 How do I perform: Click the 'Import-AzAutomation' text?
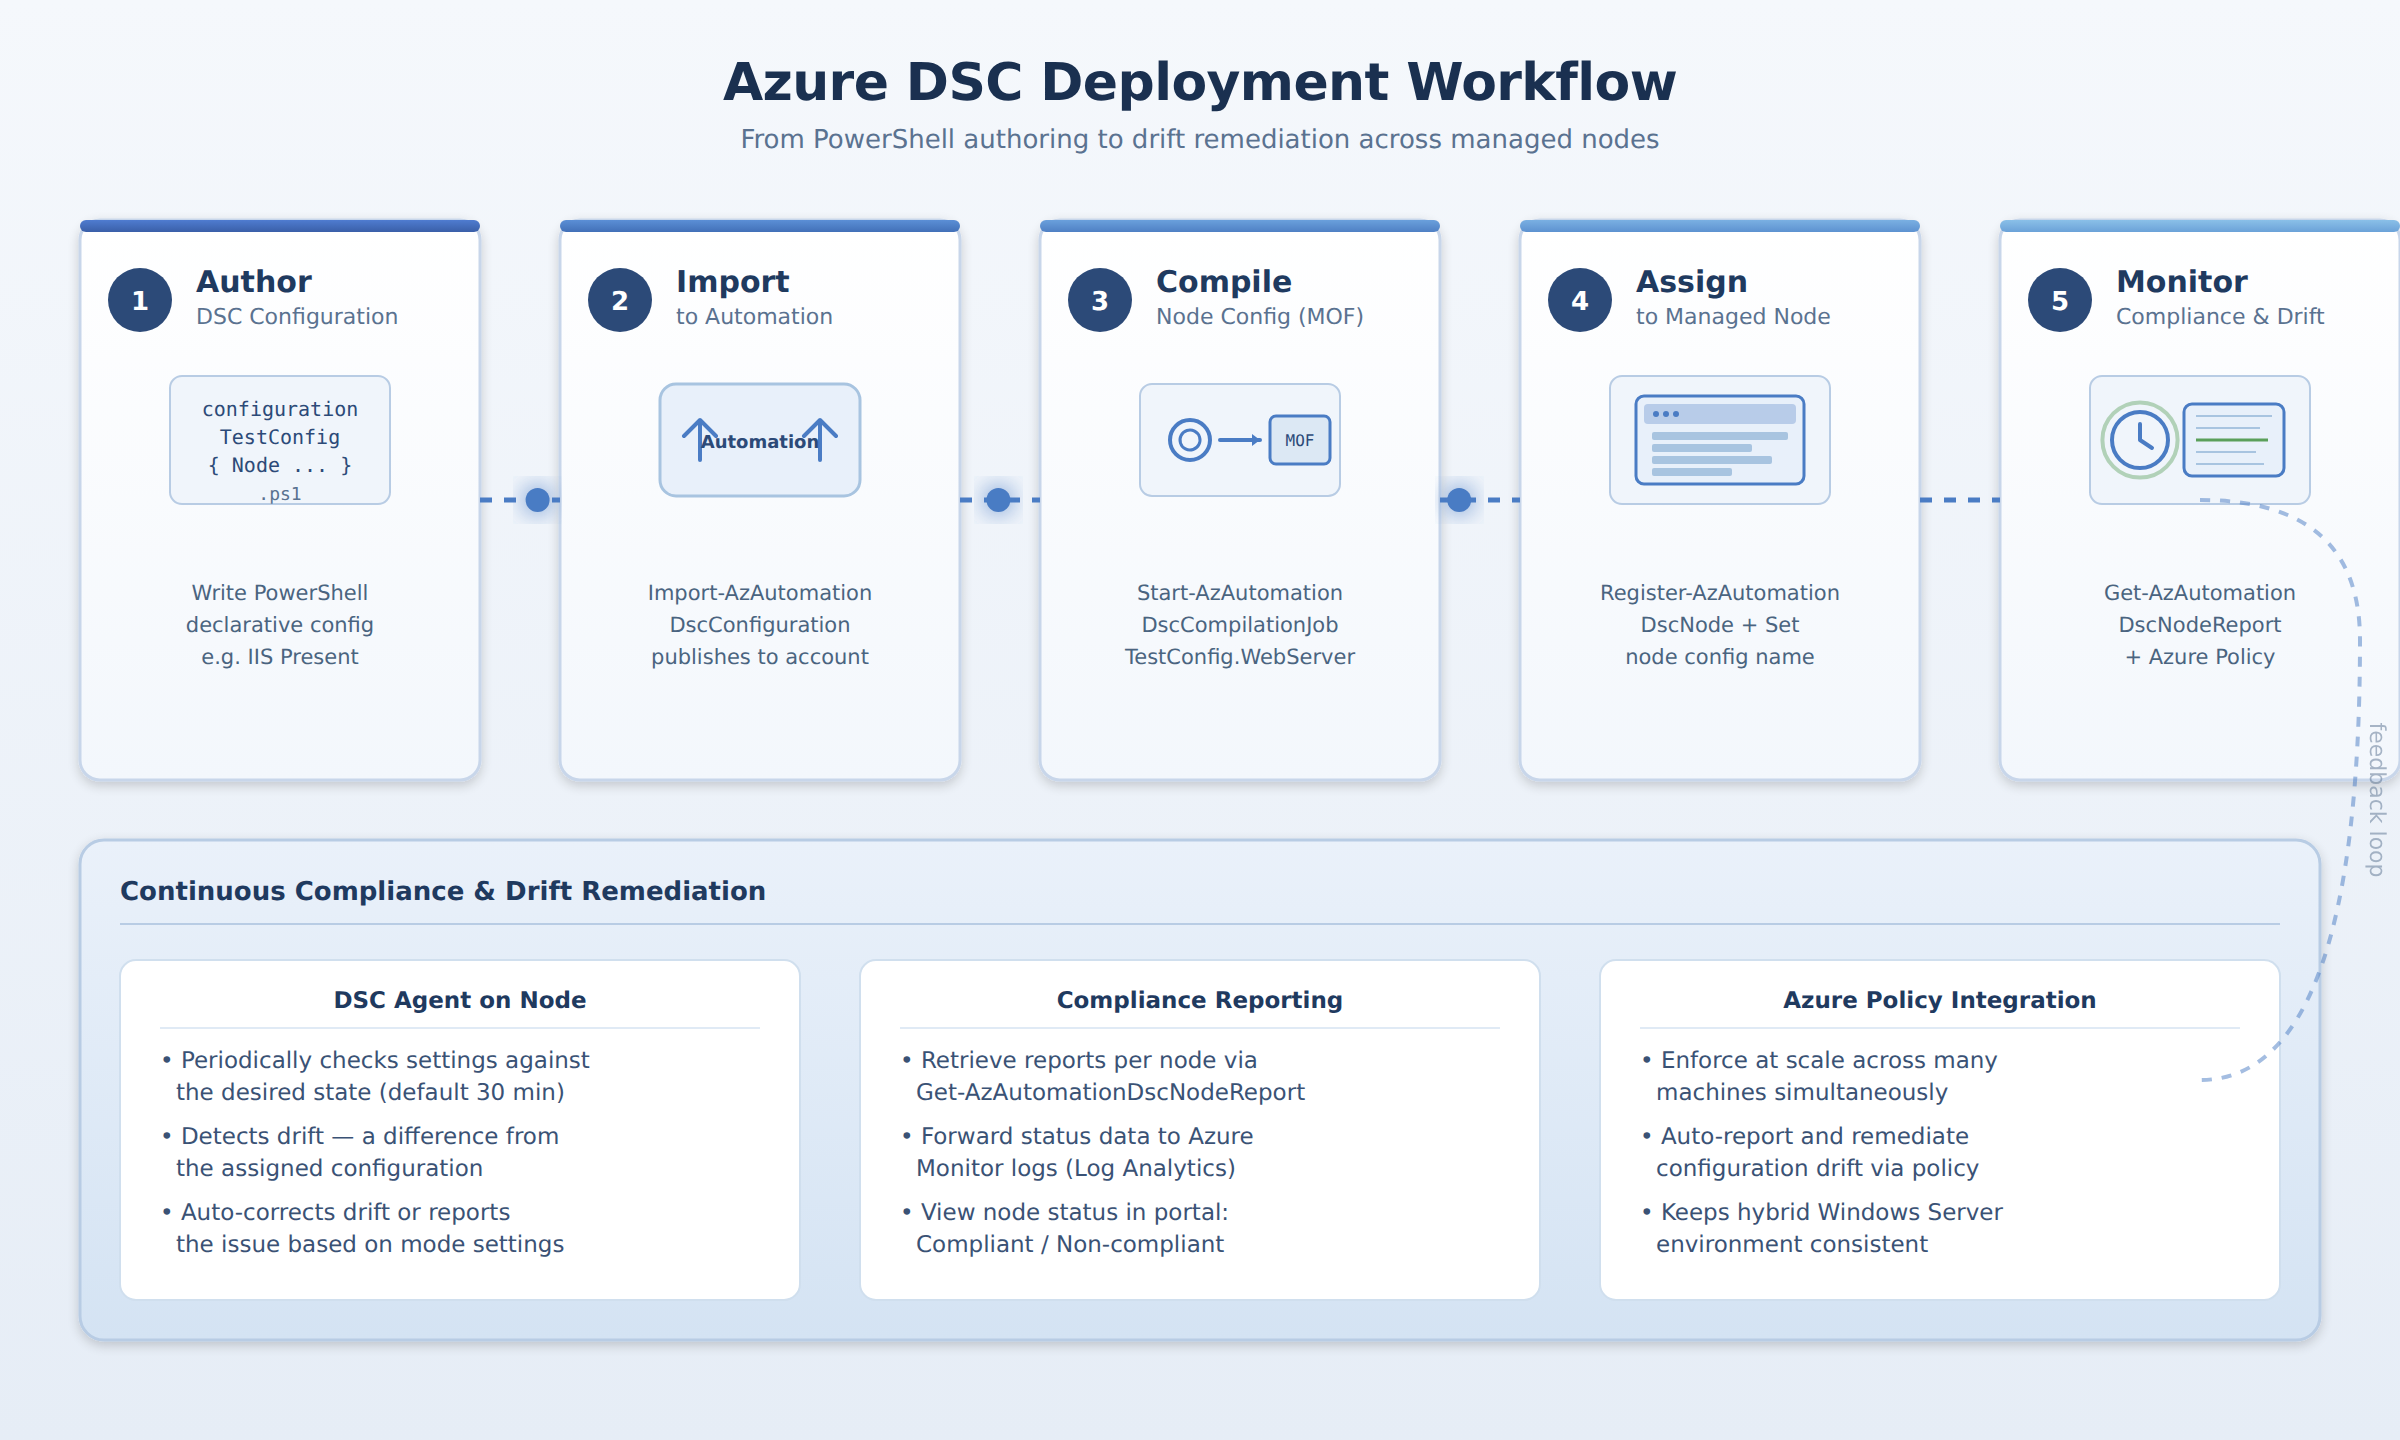pos(760,593)
